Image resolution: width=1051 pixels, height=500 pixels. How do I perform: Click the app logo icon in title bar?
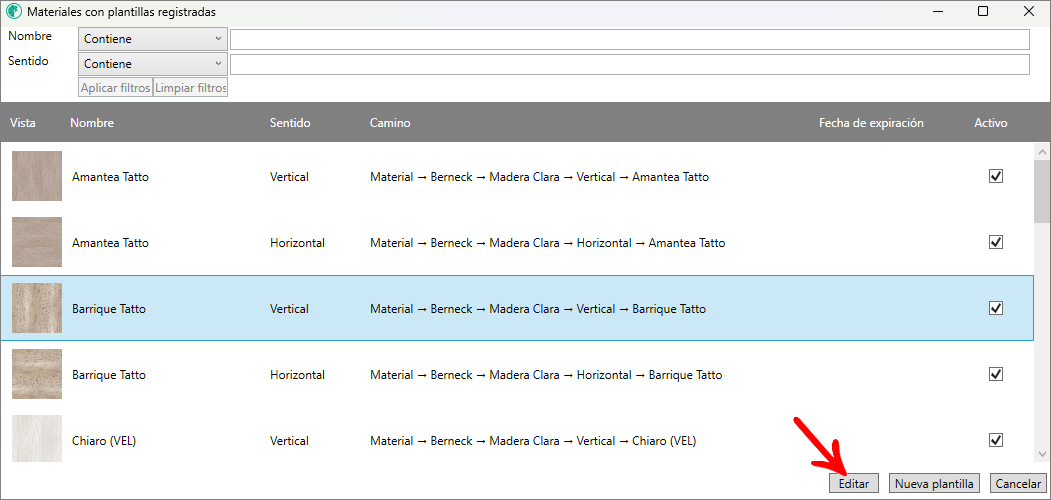pos(12,12)
